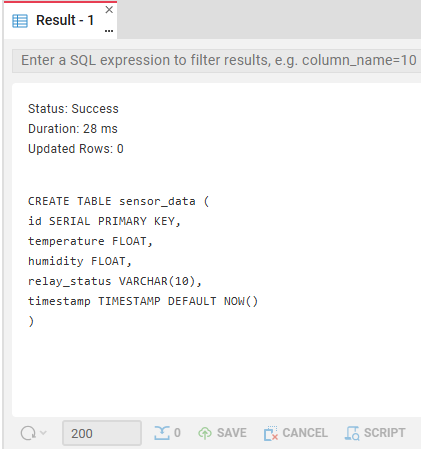Click the 'CREATE TABLE sensor_data (' line
421x449 pixels.
pos(119,201)
